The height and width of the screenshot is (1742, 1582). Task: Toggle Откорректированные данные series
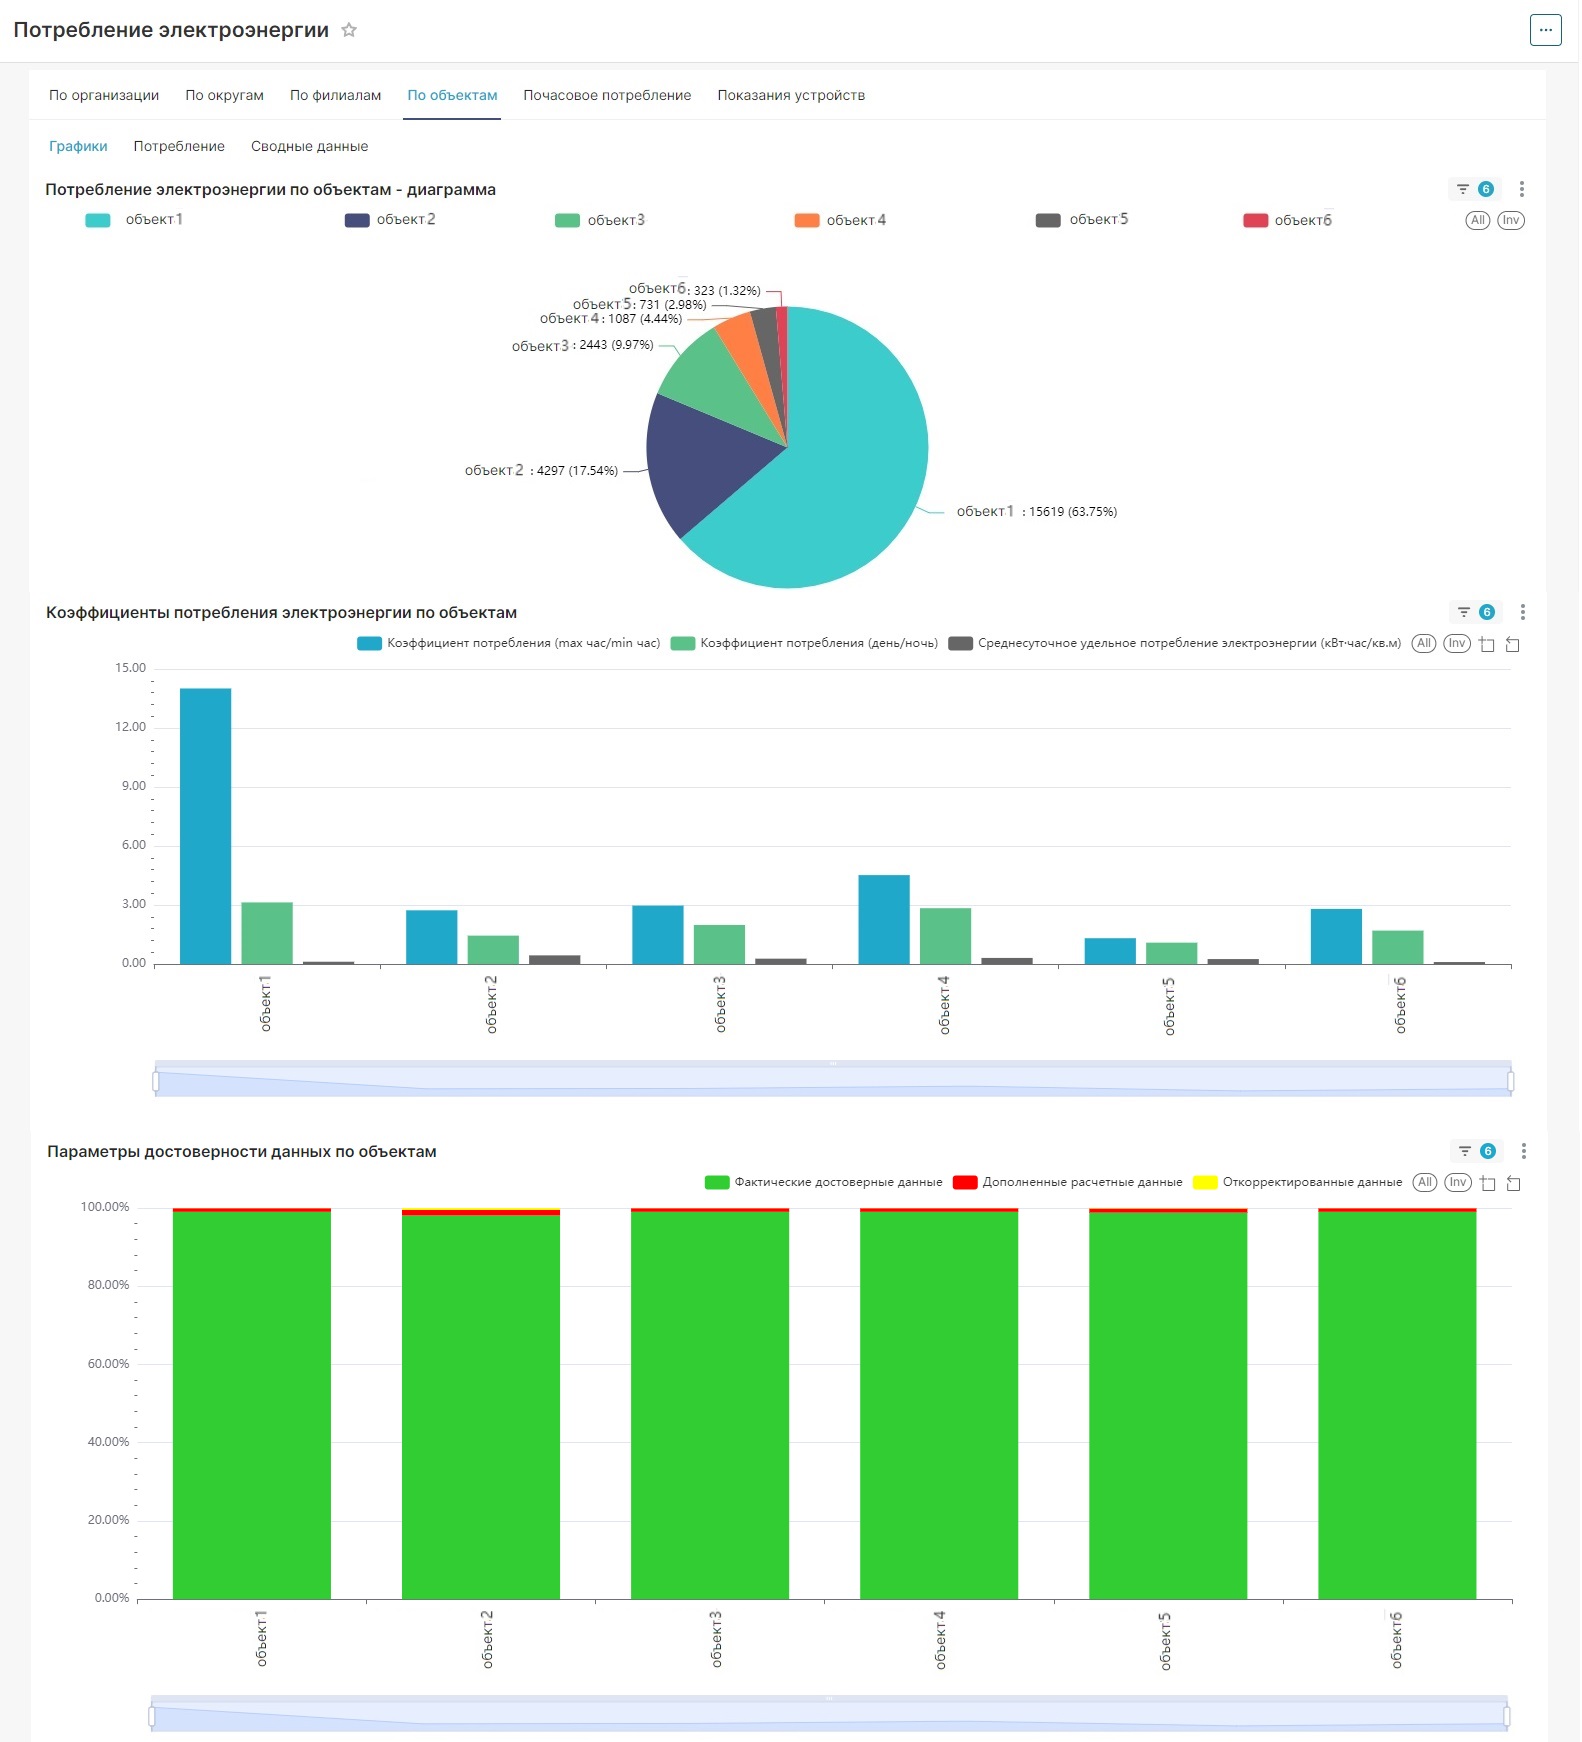click(x=1298, y=1182)
